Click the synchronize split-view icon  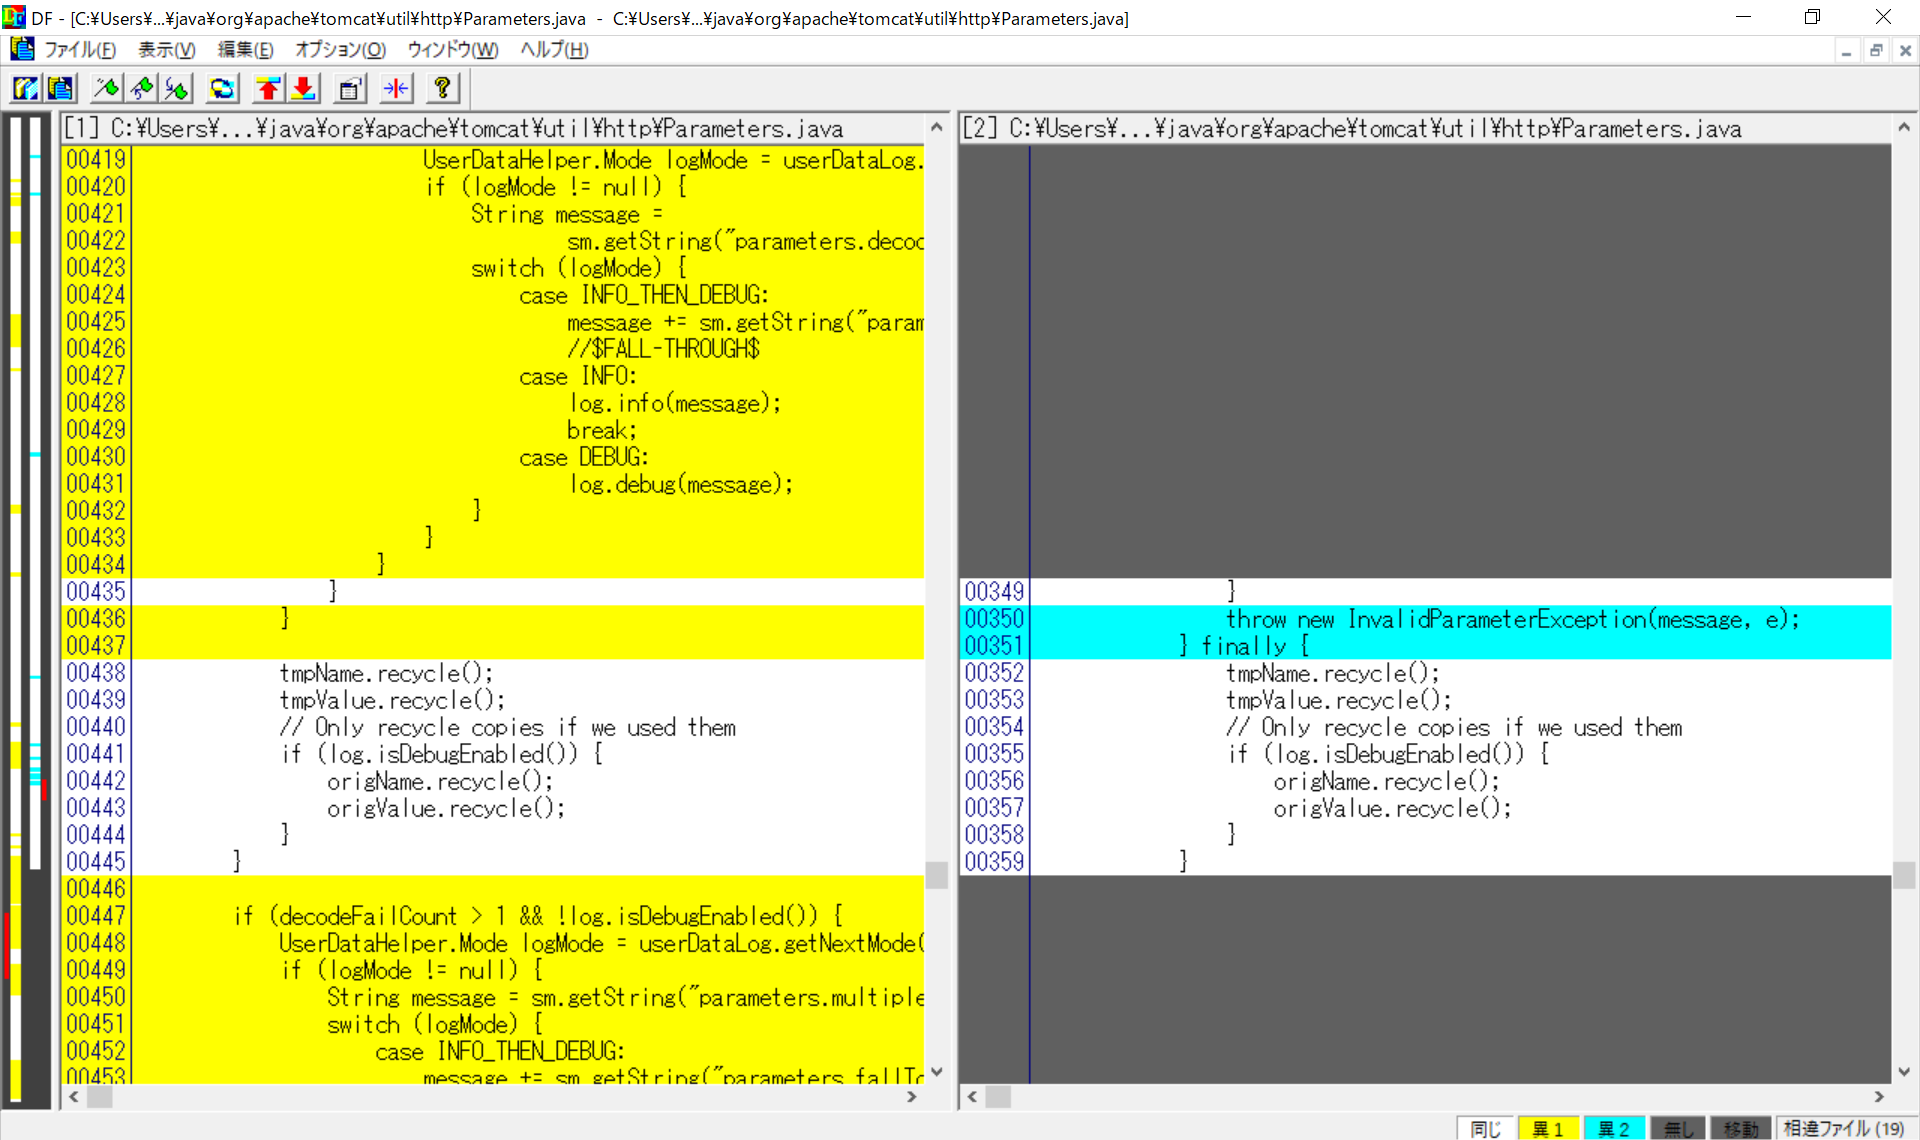click(x=395, y=88)
